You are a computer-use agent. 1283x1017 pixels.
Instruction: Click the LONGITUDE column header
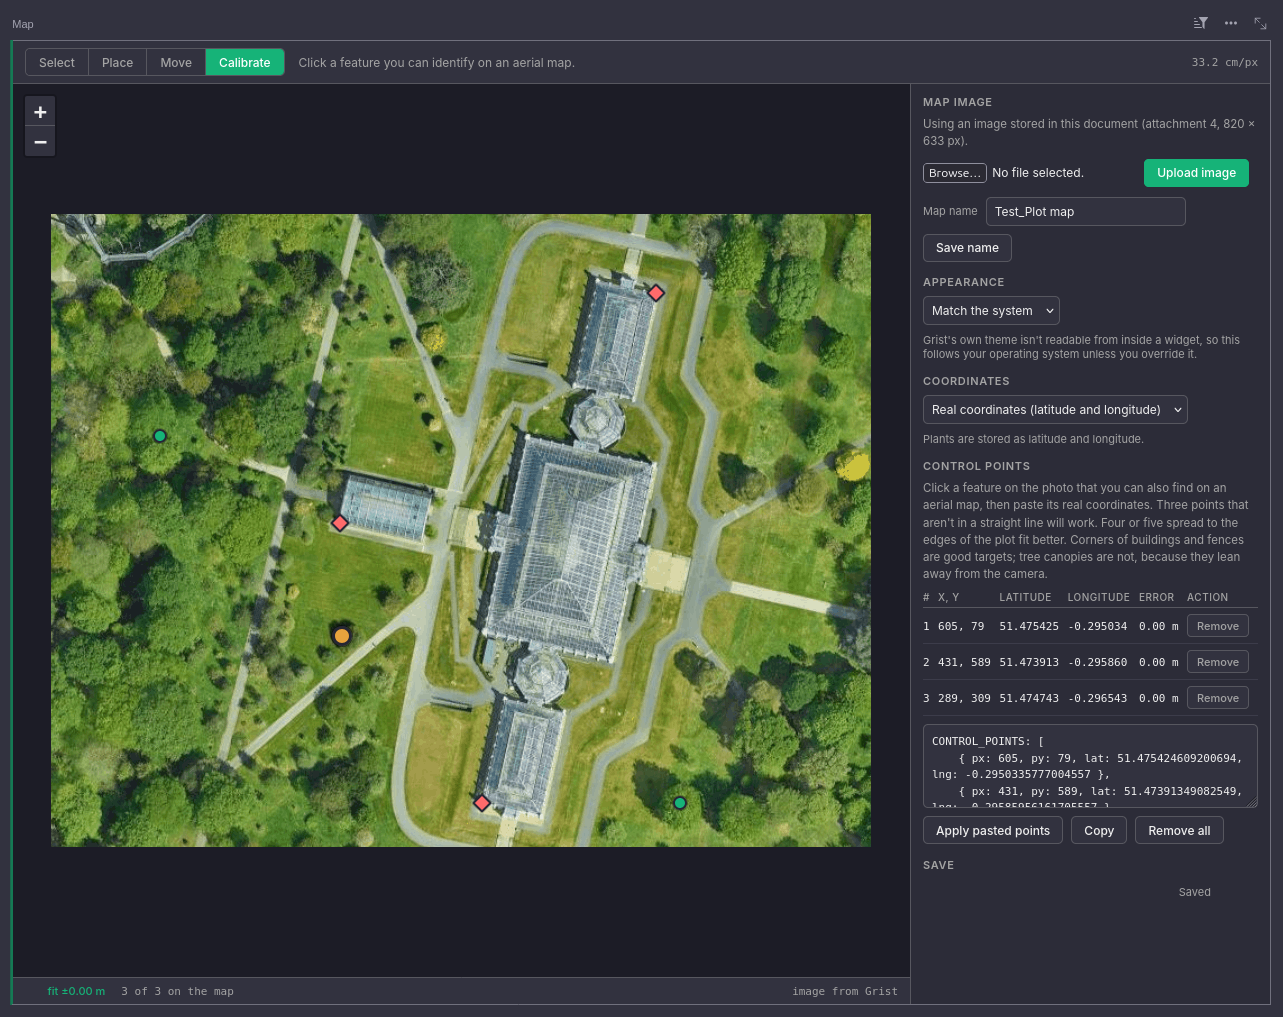[x=1098, y=597]
